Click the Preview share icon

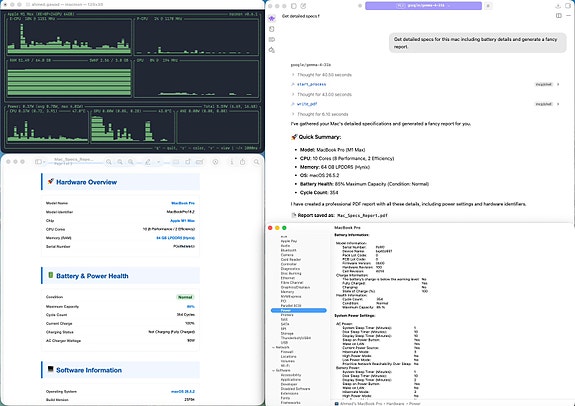(242, 162)
